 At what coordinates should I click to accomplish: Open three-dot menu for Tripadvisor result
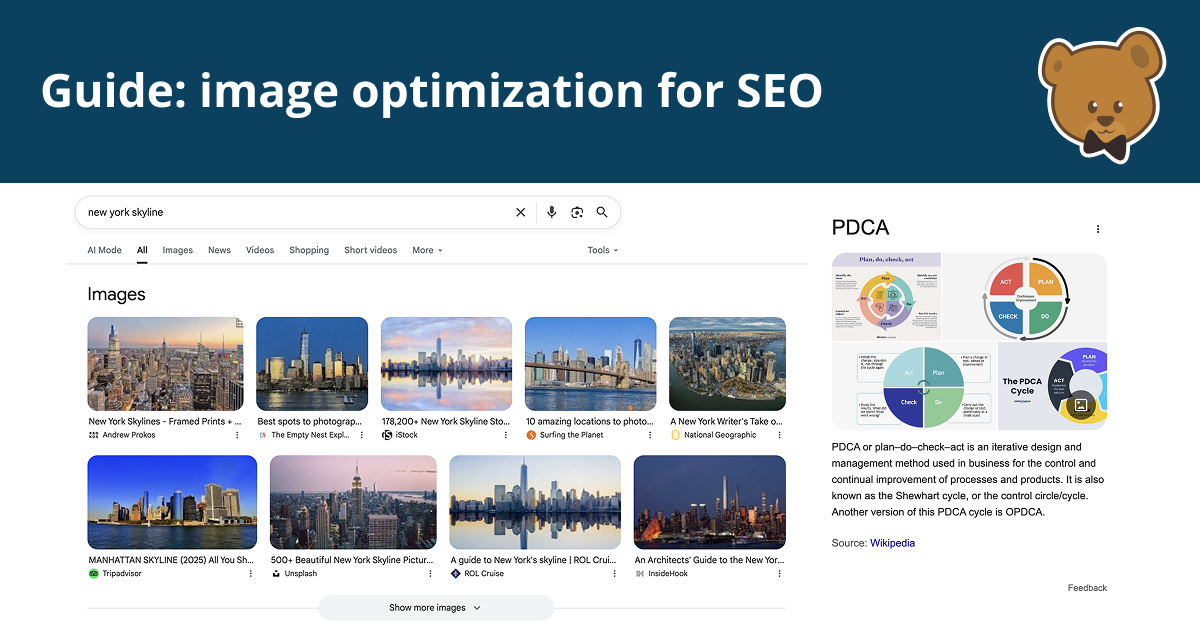pos(250,574)
